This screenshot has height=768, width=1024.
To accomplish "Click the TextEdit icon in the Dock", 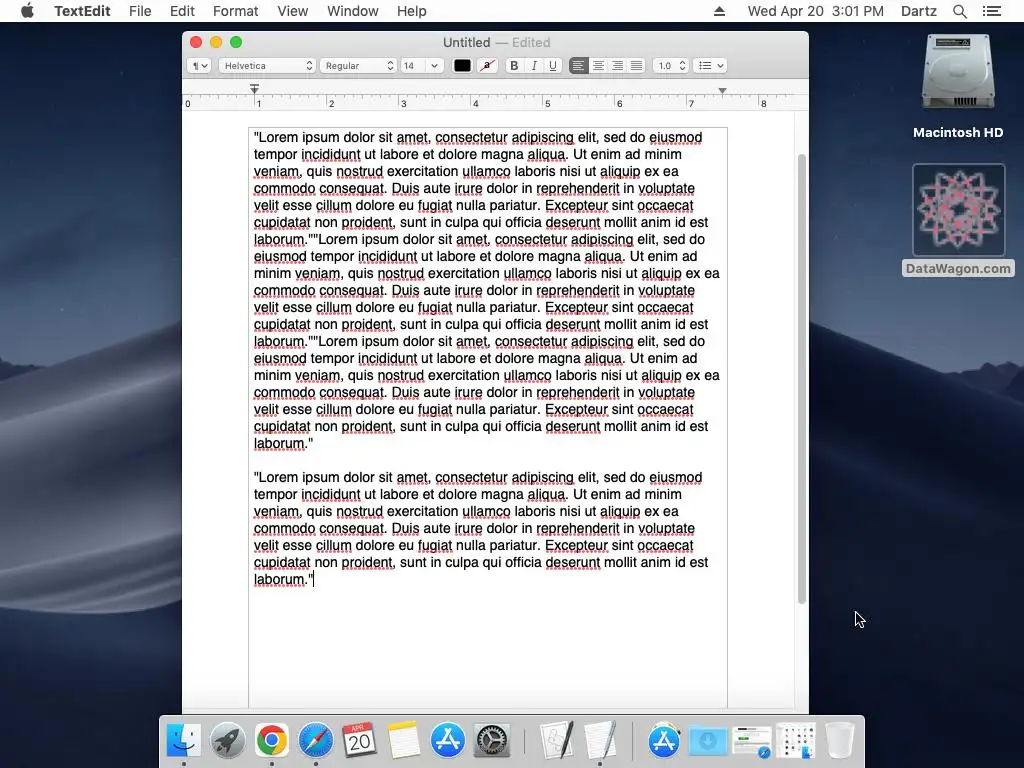I will [600, 741].
